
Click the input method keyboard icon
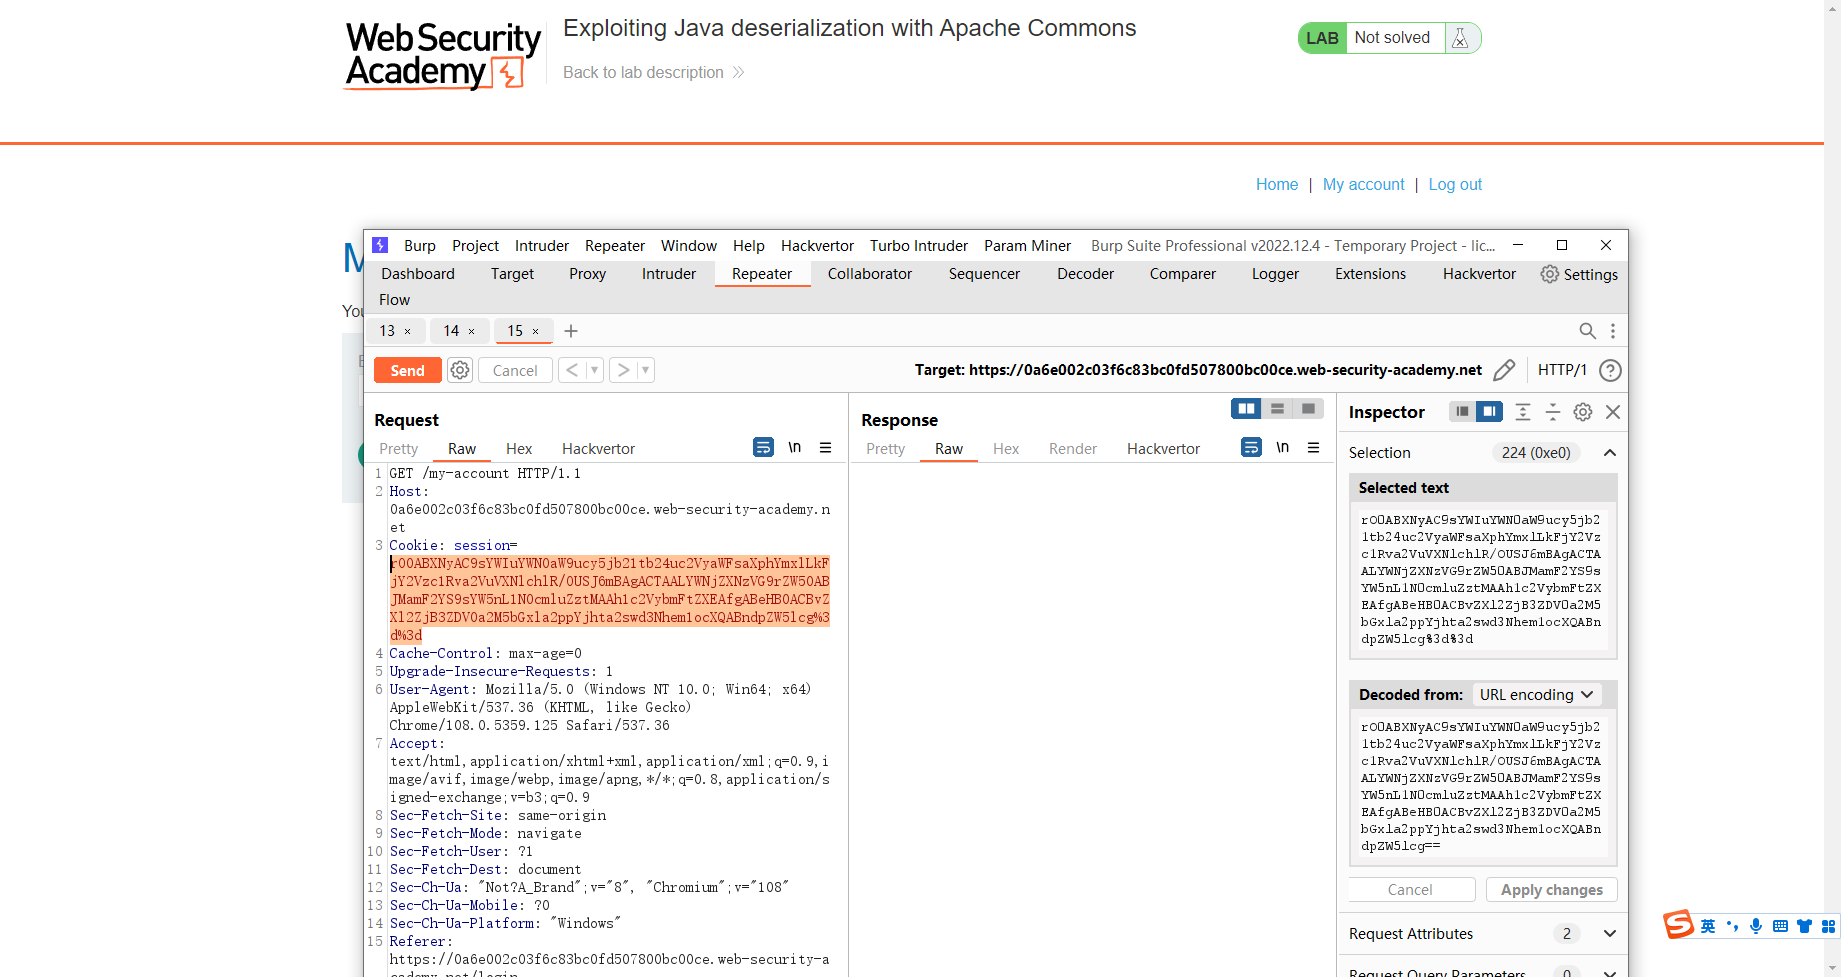coord(1780,926)
